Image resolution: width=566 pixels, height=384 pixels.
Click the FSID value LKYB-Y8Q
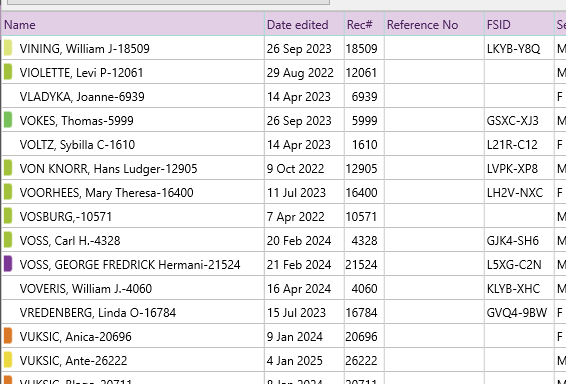click(x=513, y=49)
